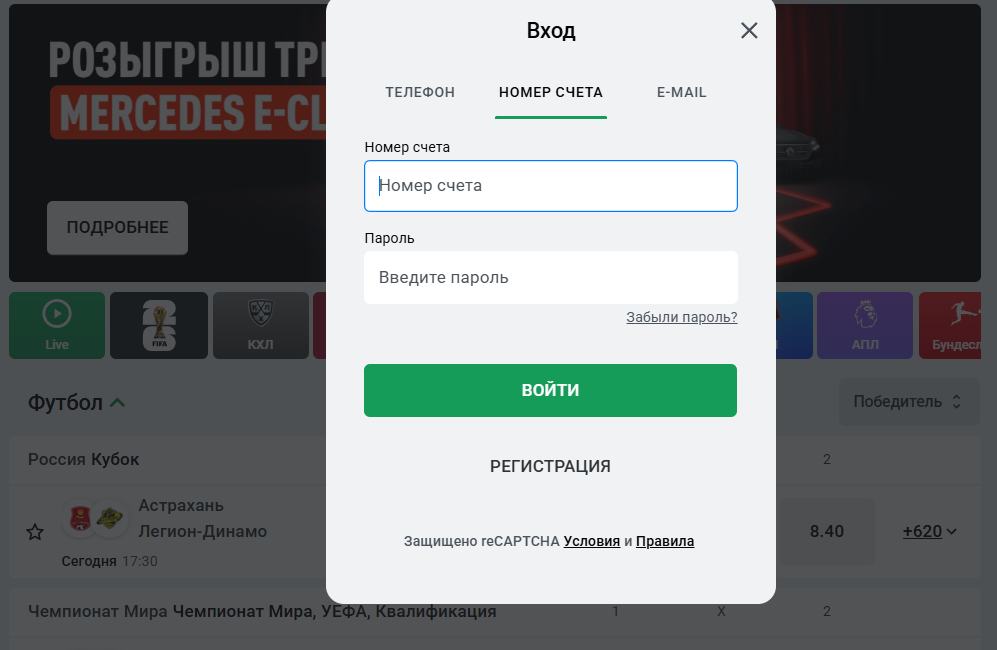The width and height of the screenshot is (997, 650).
Task: Open the АПЛ Premier League tile
Action: (x=864, y=325)
